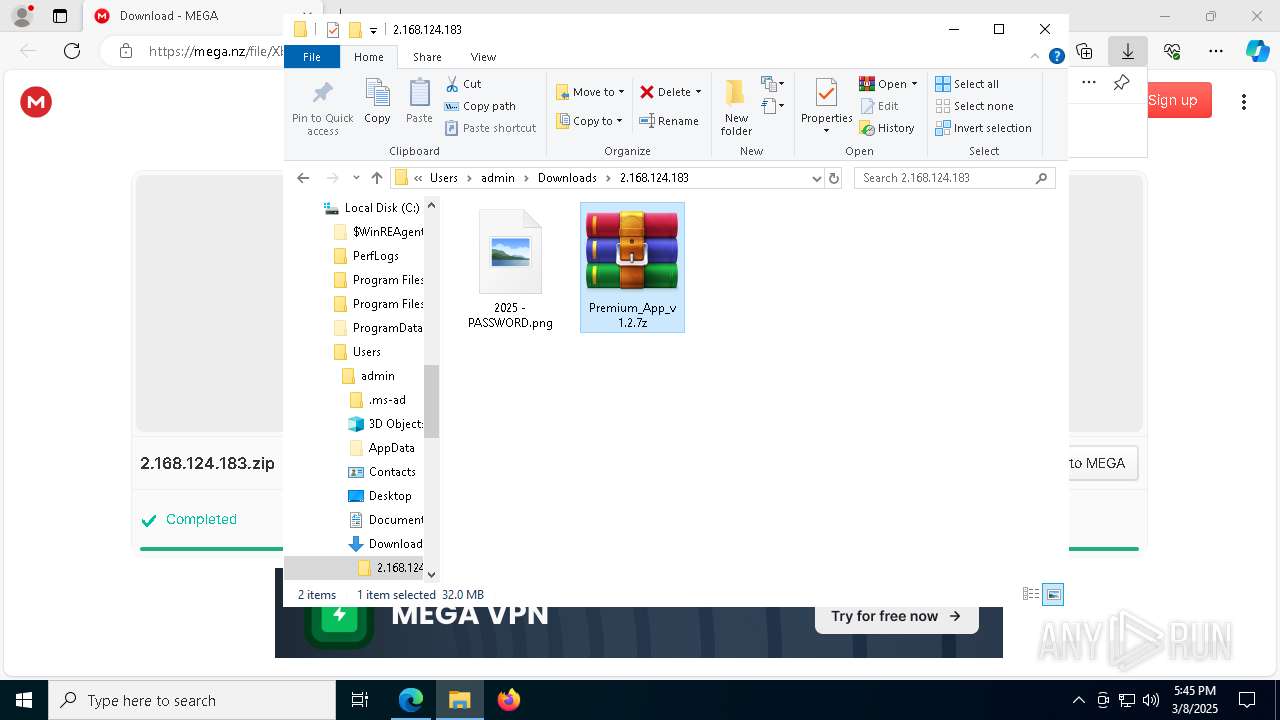Click the Search 2.168.124.183 field
This screenshot has height=720, width=1280.
pyautogui.click(x=955, y=178)
